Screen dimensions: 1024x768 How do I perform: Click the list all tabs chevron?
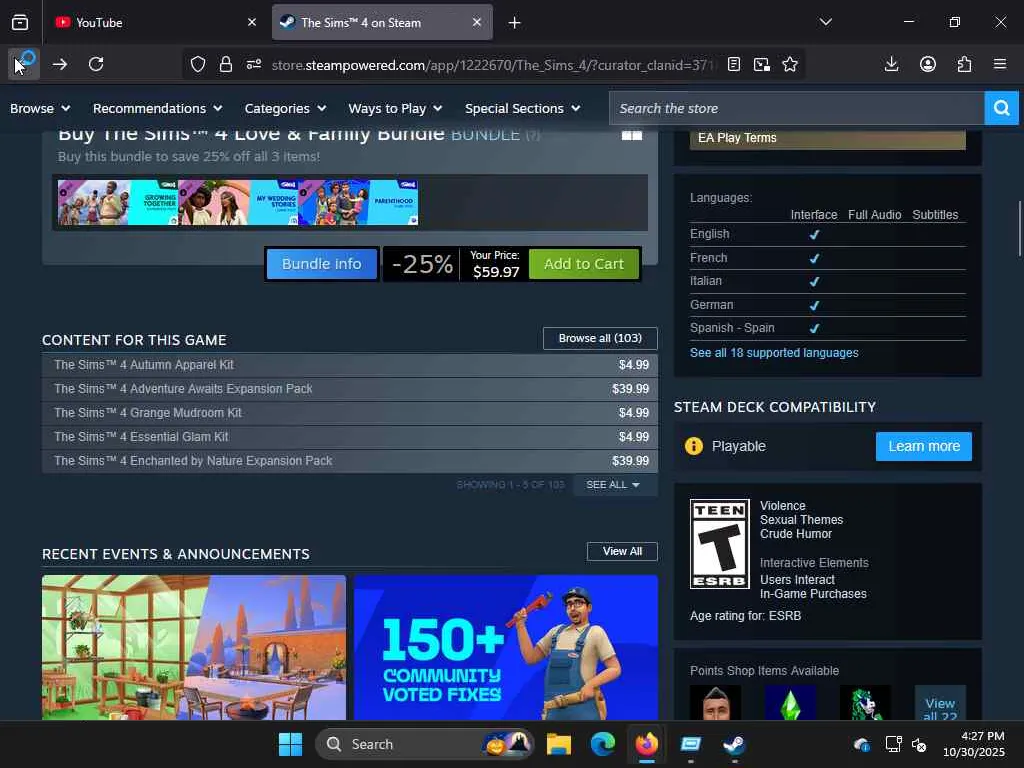click(825, 22)
